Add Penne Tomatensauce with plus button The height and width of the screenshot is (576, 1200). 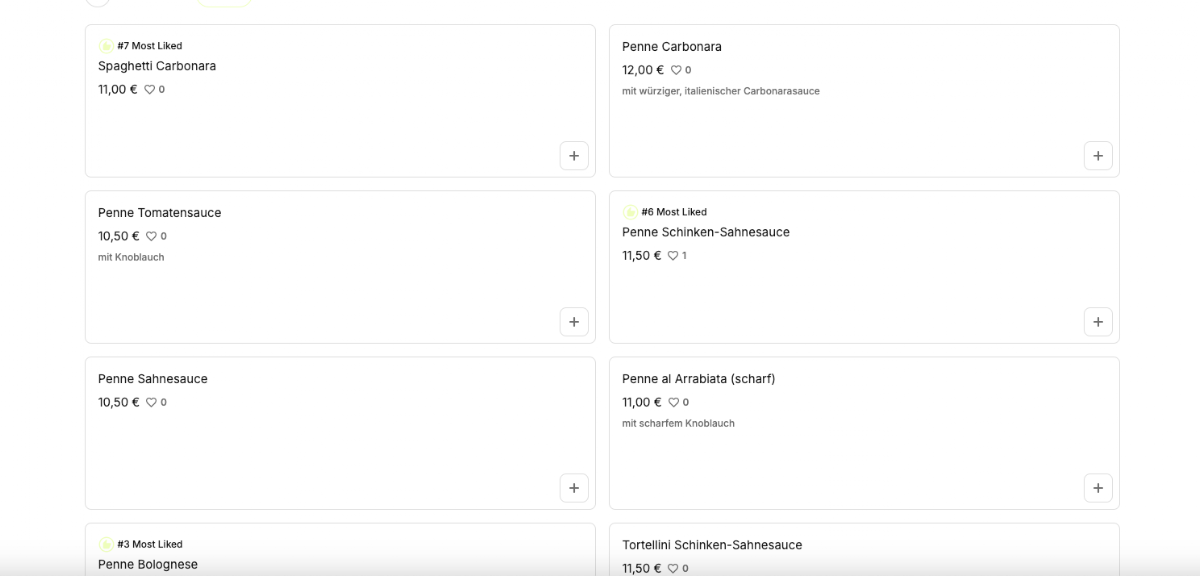pos(574,322)
